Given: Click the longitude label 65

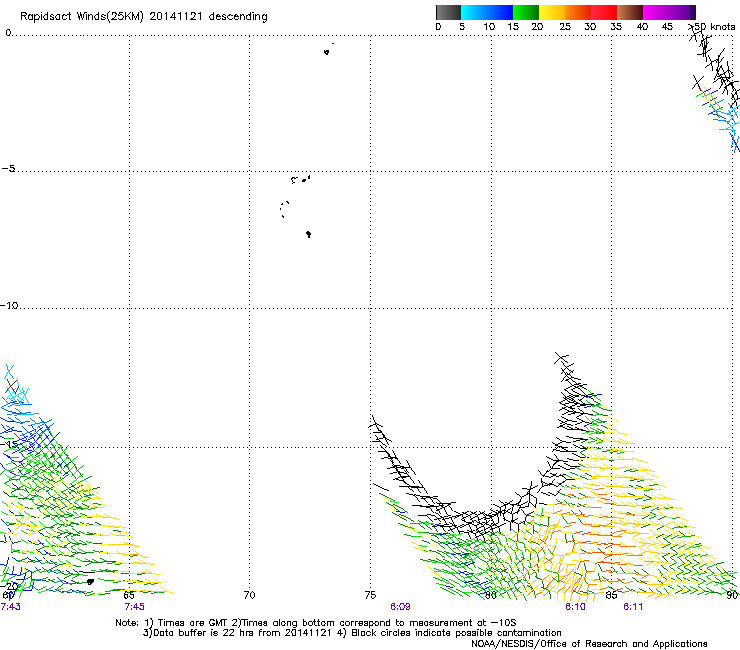Looking at the screenshot, I should [129, 595].
